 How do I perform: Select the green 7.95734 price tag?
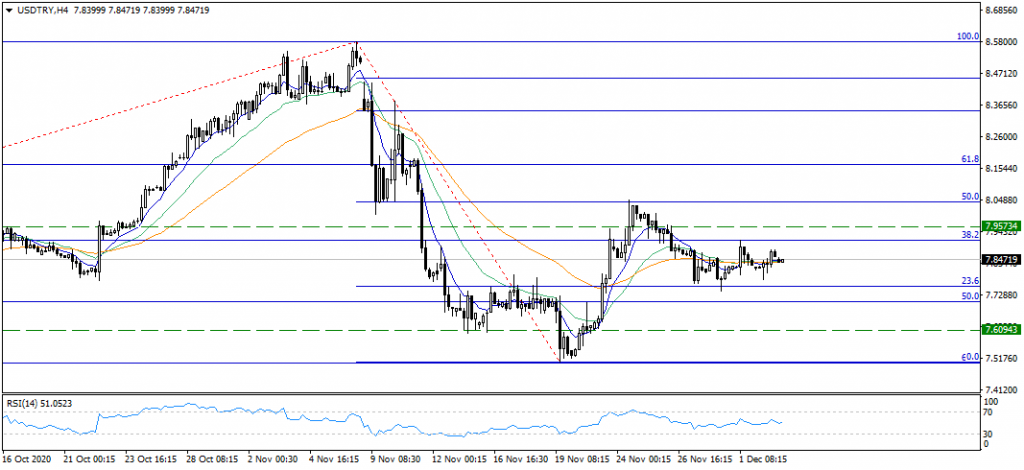click(x=1001, y=226)
